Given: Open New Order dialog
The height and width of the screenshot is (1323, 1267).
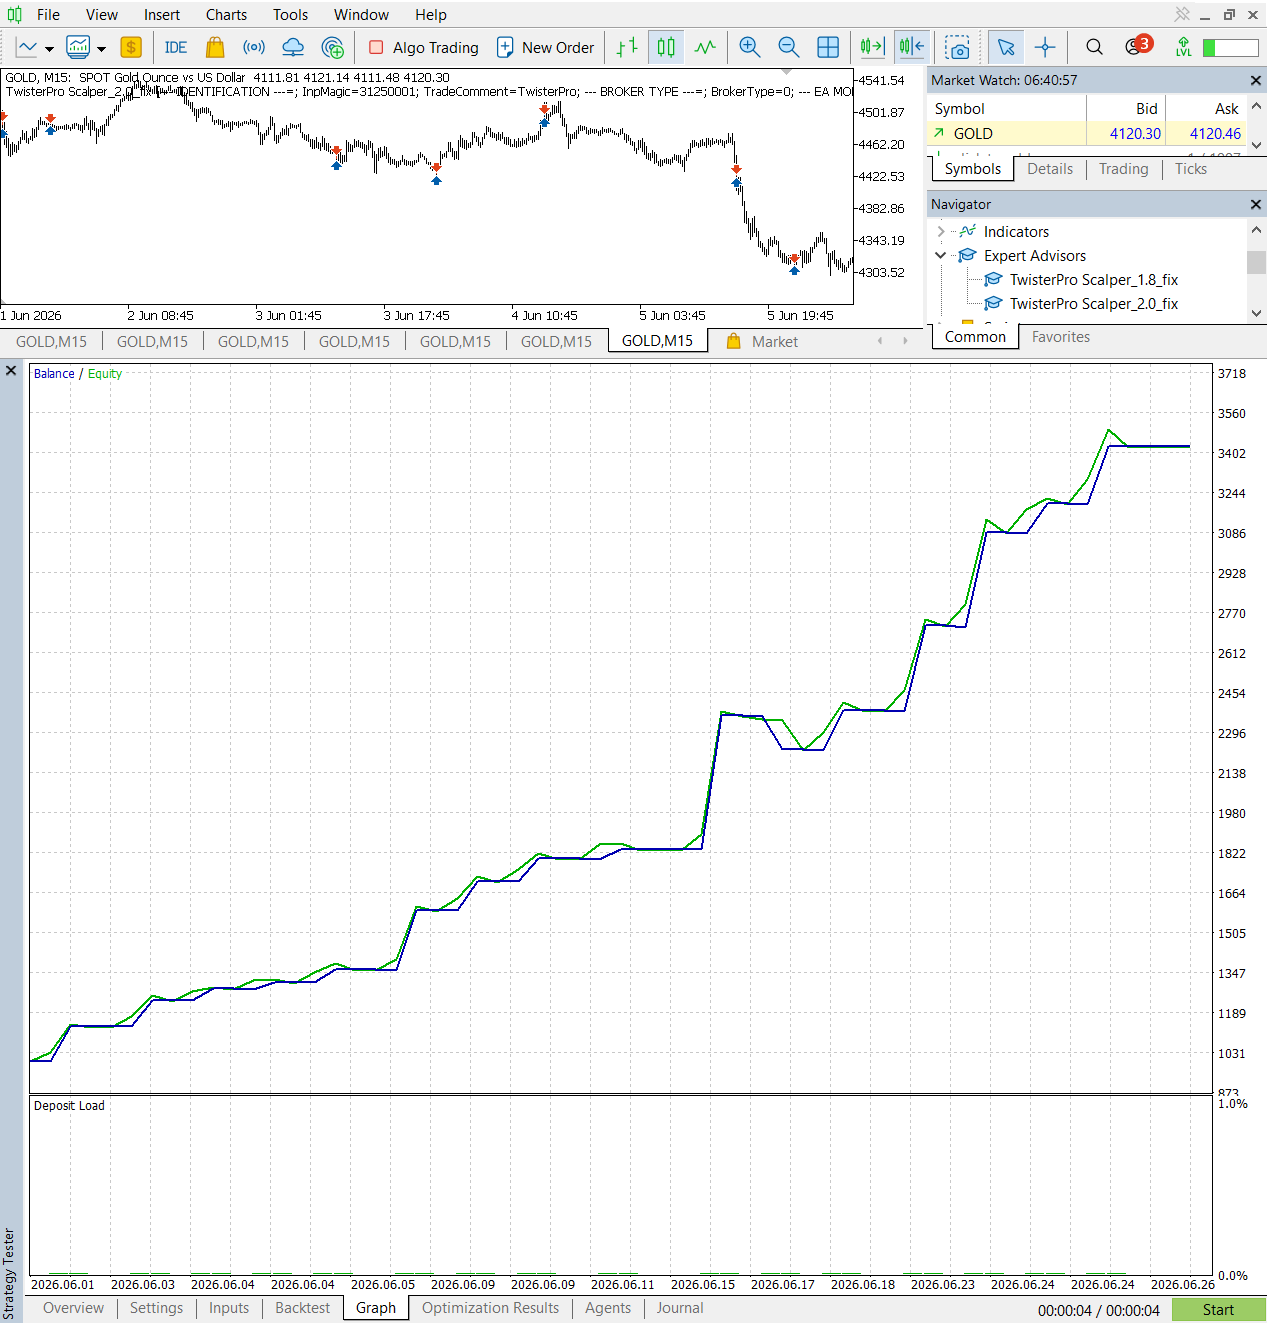Looking at the screenshot, I should (546, 47).
